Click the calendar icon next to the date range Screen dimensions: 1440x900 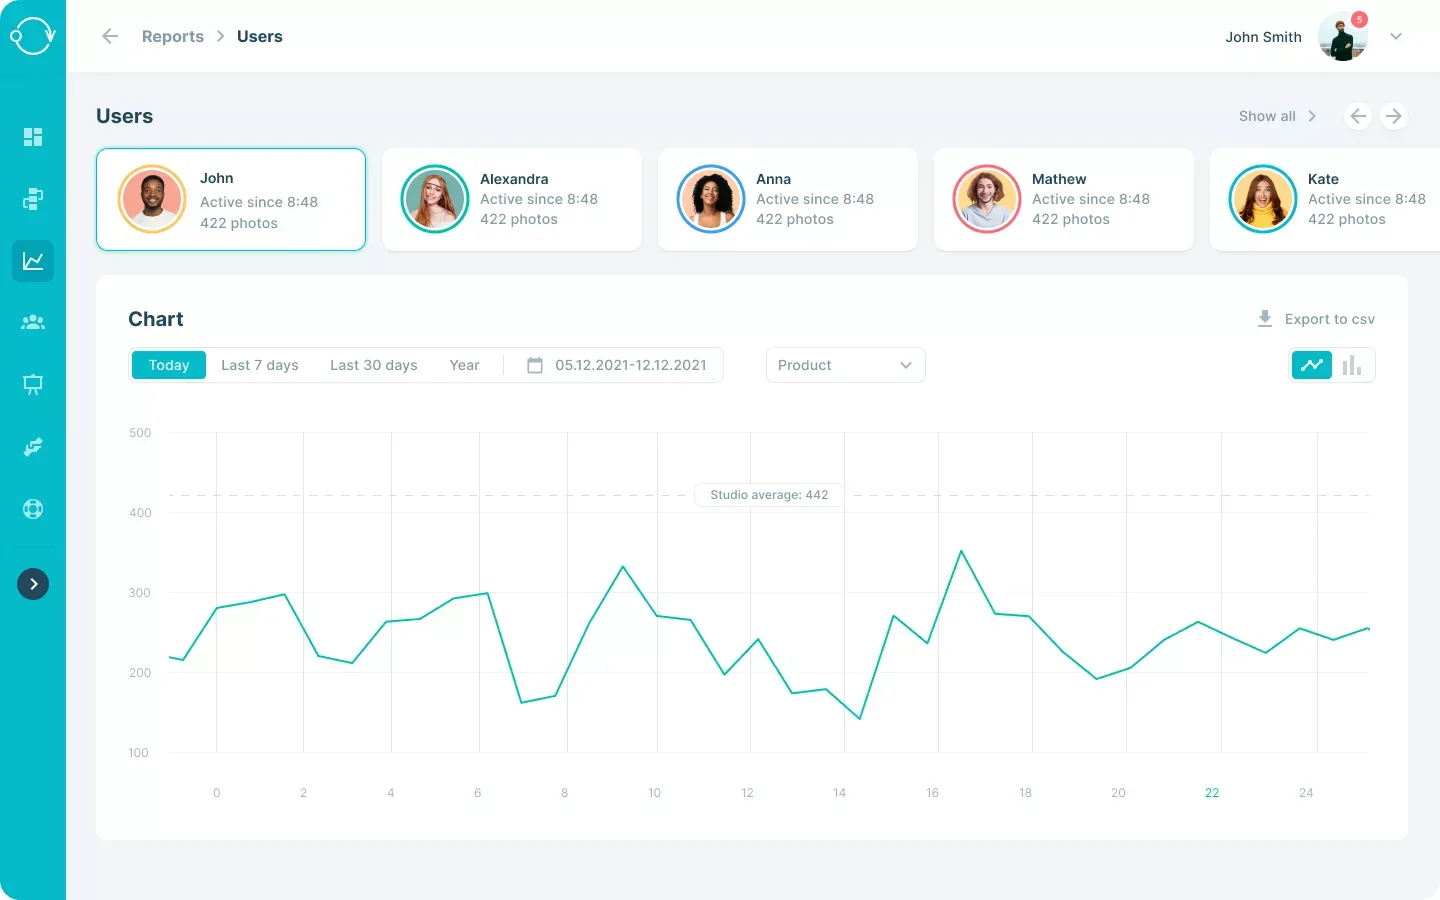tap(535, 365)
